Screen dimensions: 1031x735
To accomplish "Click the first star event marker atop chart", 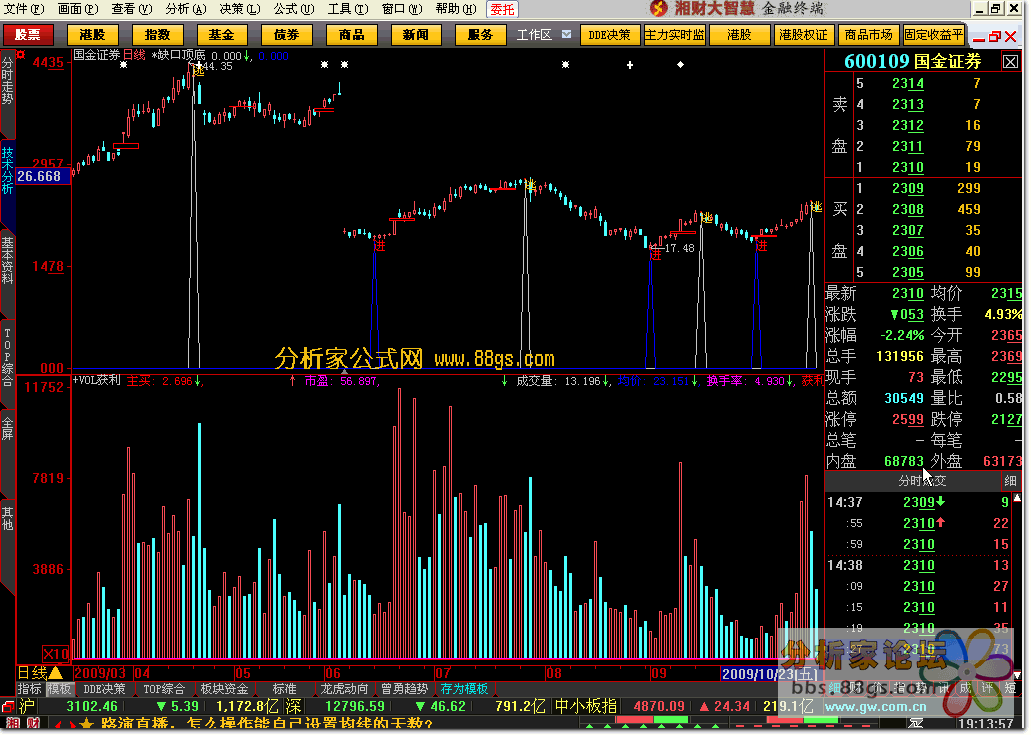I will click(x=124, y=64).
